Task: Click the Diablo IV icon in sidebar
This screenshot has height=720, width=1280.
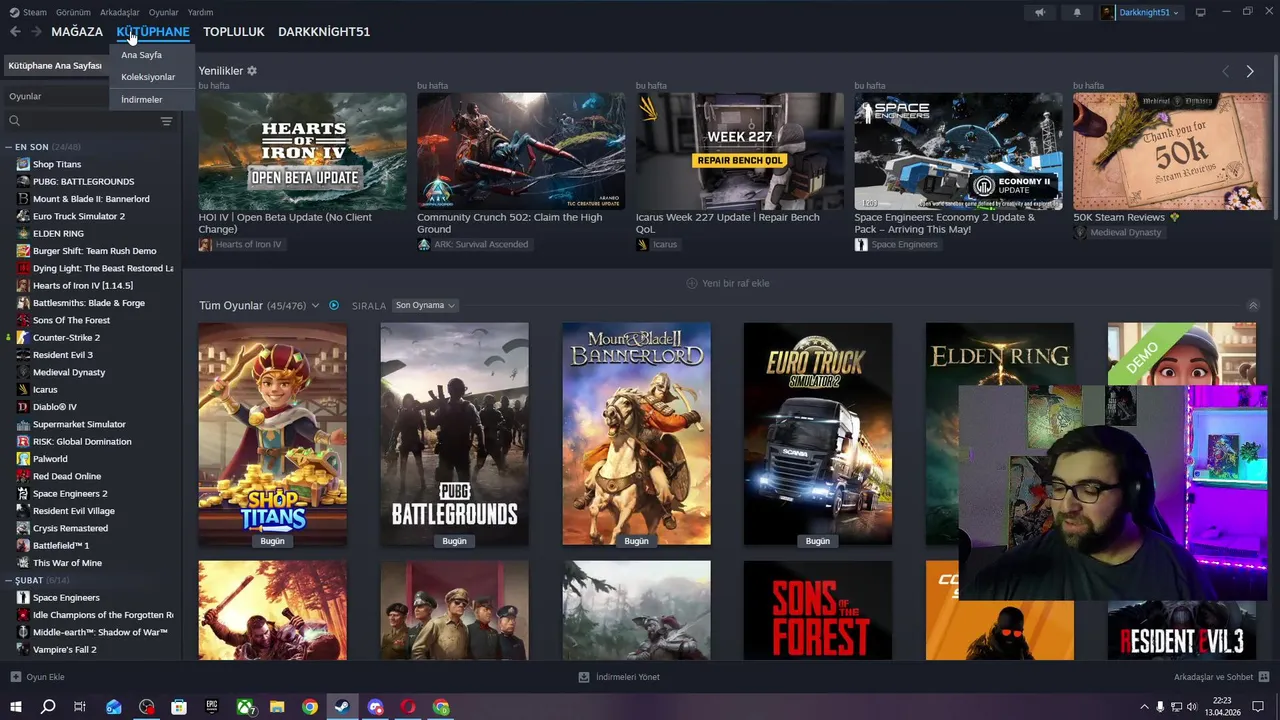Action: (23, 407)
